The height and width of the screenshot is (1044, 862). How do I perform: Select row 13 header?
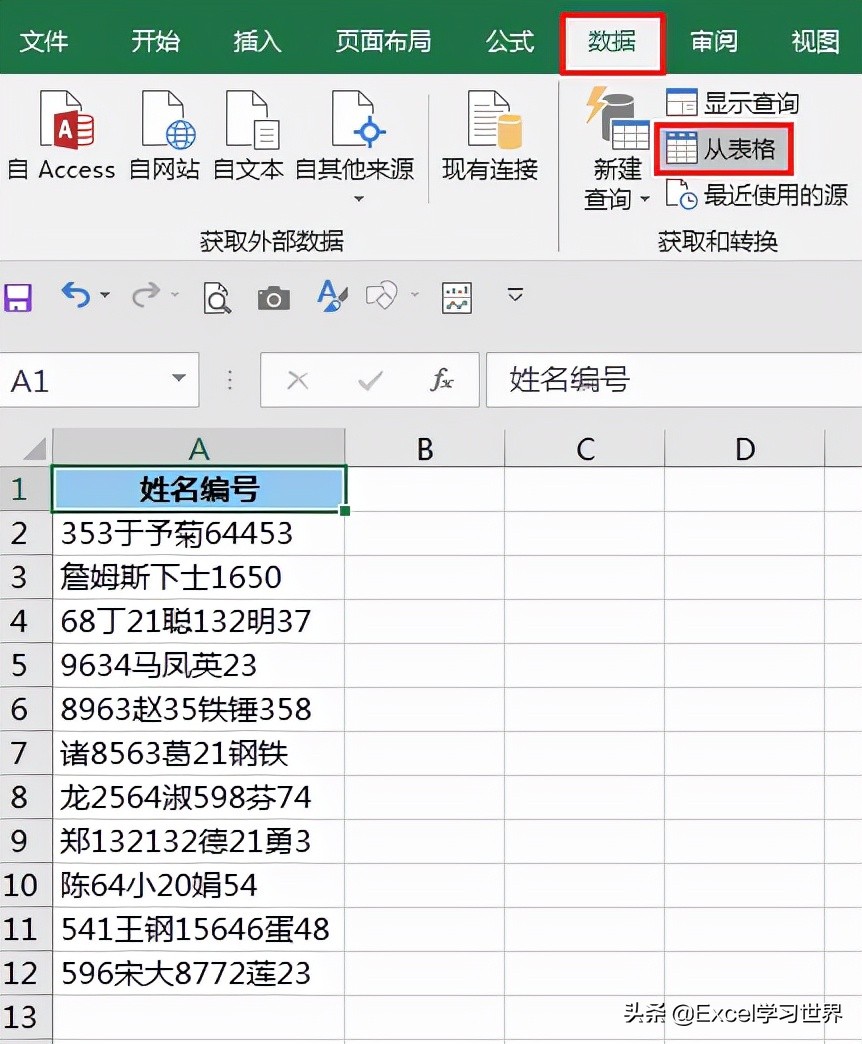pos(25,1017)
